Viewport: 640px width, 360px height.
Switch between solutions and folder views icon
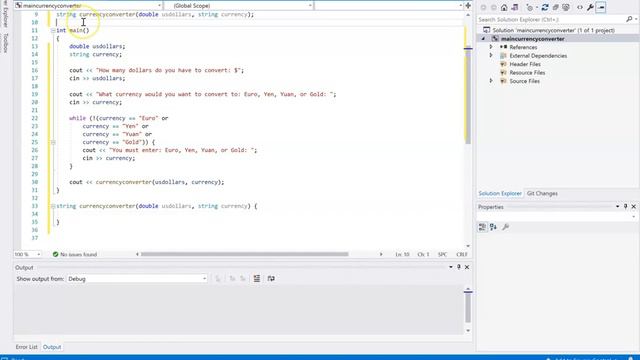tap(515, 7)
